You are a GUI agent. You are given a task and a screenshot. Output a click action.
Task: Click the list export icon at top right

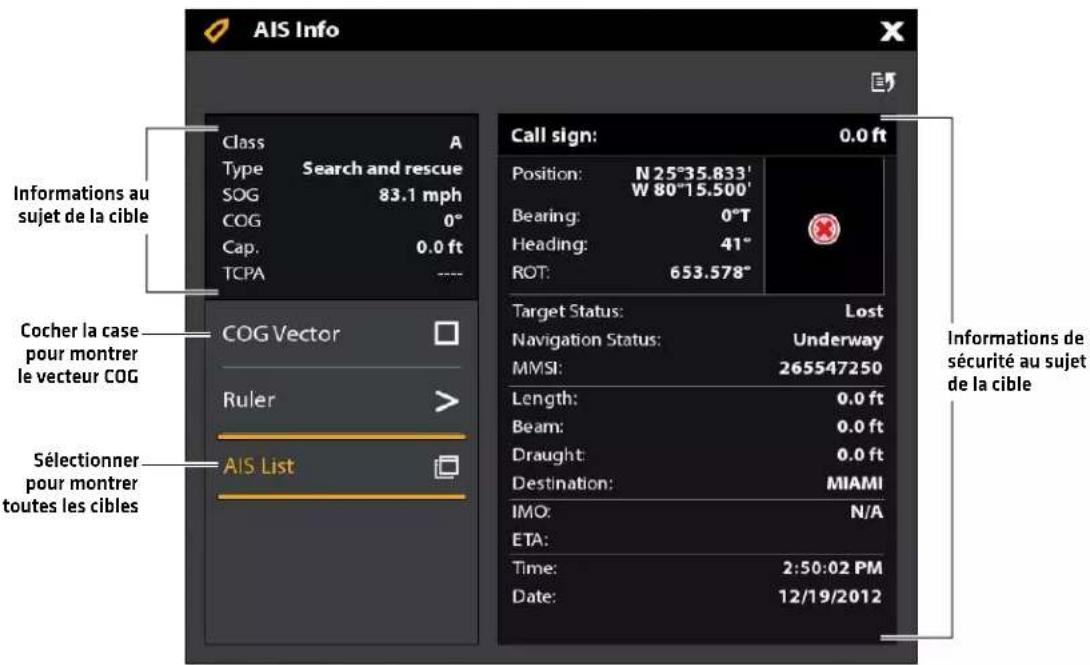[x=884, y=82]
